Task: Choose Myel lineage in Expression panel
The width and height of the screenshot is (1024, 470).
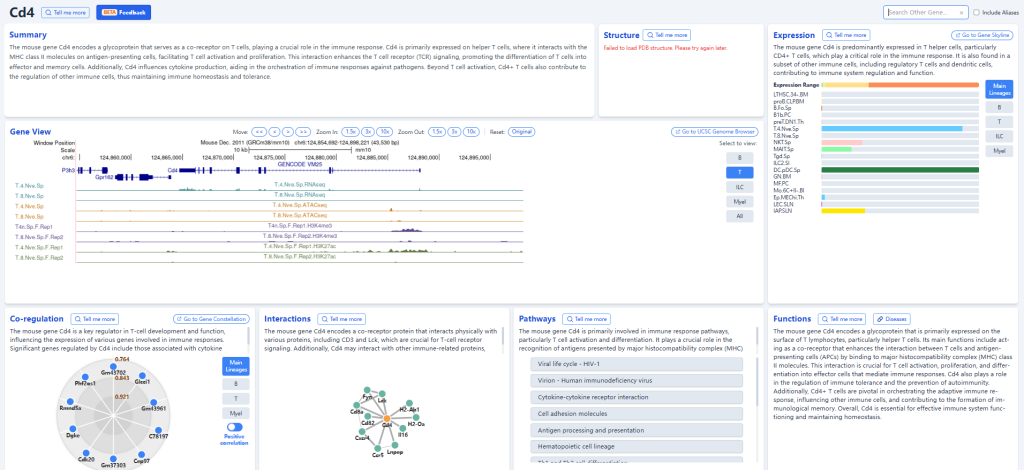Action: click(x=999, y=151)
